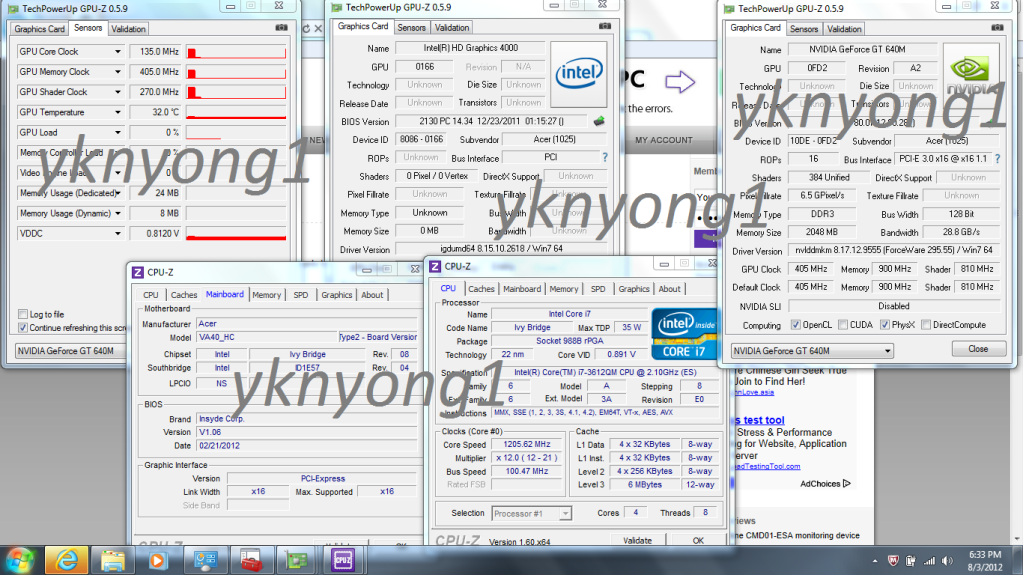
Task: Open the GPU-Z green chip taskbar icon
Action: point(297,561)
